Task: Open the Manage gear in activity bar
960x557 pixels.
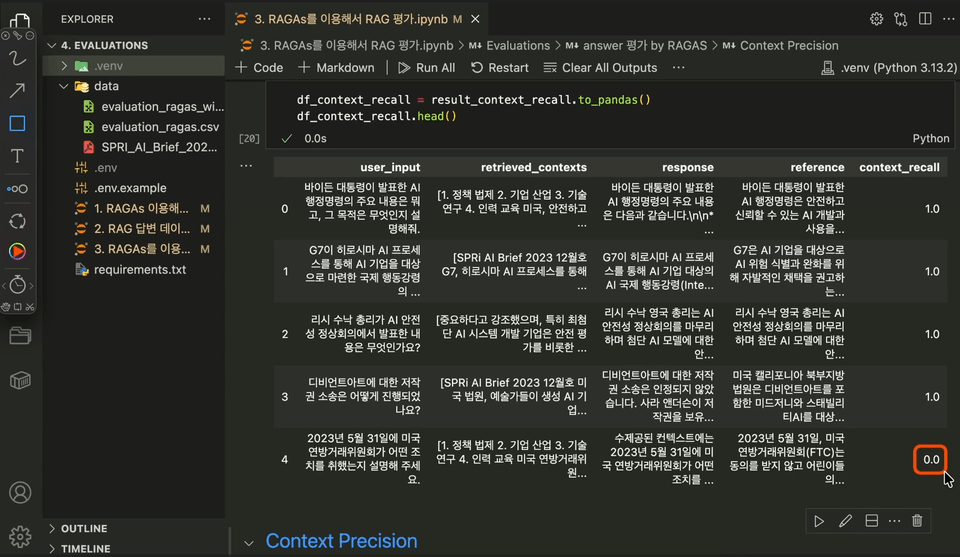Action: (20, 537)
